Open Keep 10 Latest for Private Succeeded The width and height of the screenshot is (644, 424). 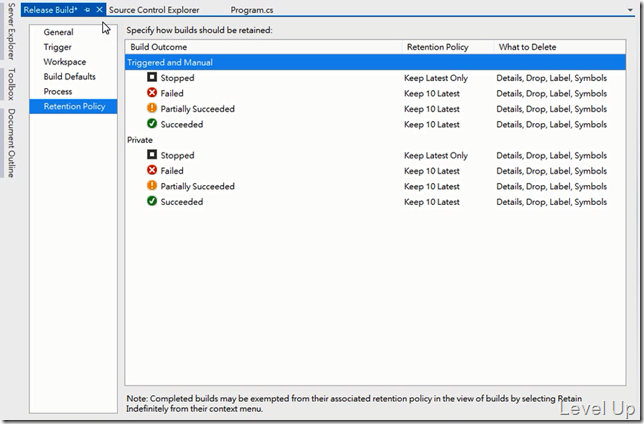[x=432, y=202]
